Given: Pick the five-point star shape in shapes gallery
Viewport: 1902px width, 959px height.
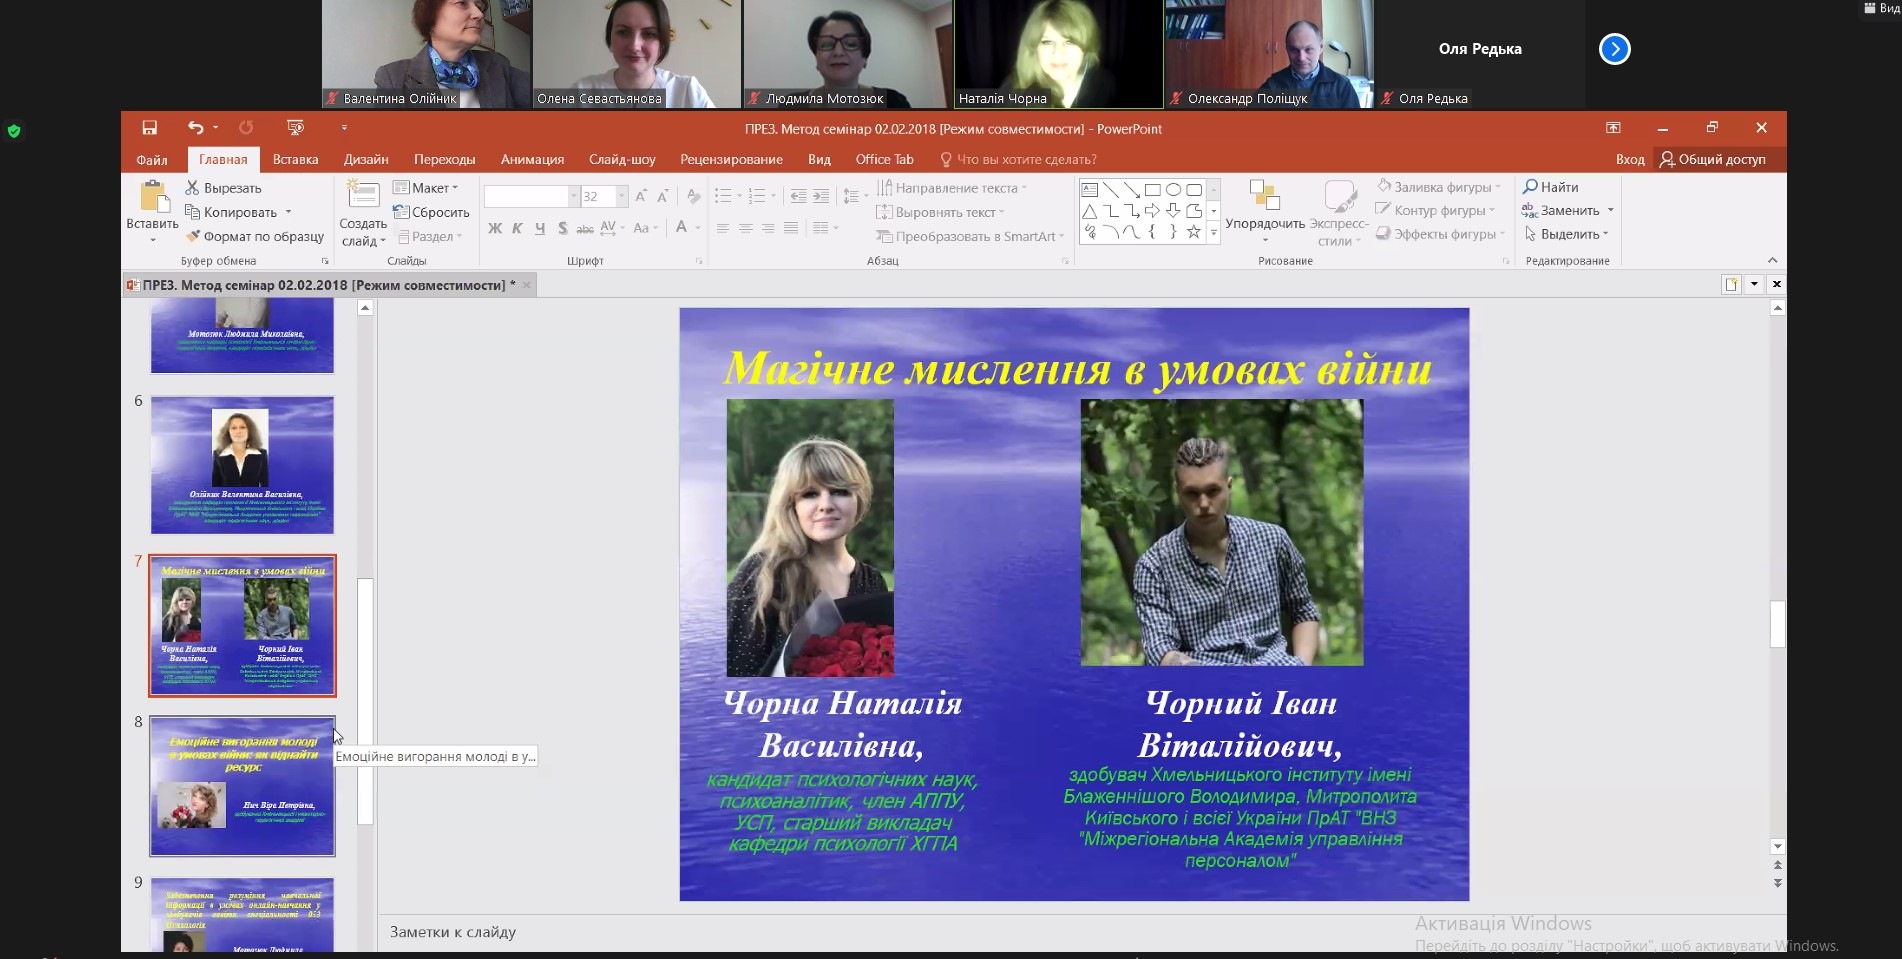Looking at the screenshot, I should pos(1193,232).
